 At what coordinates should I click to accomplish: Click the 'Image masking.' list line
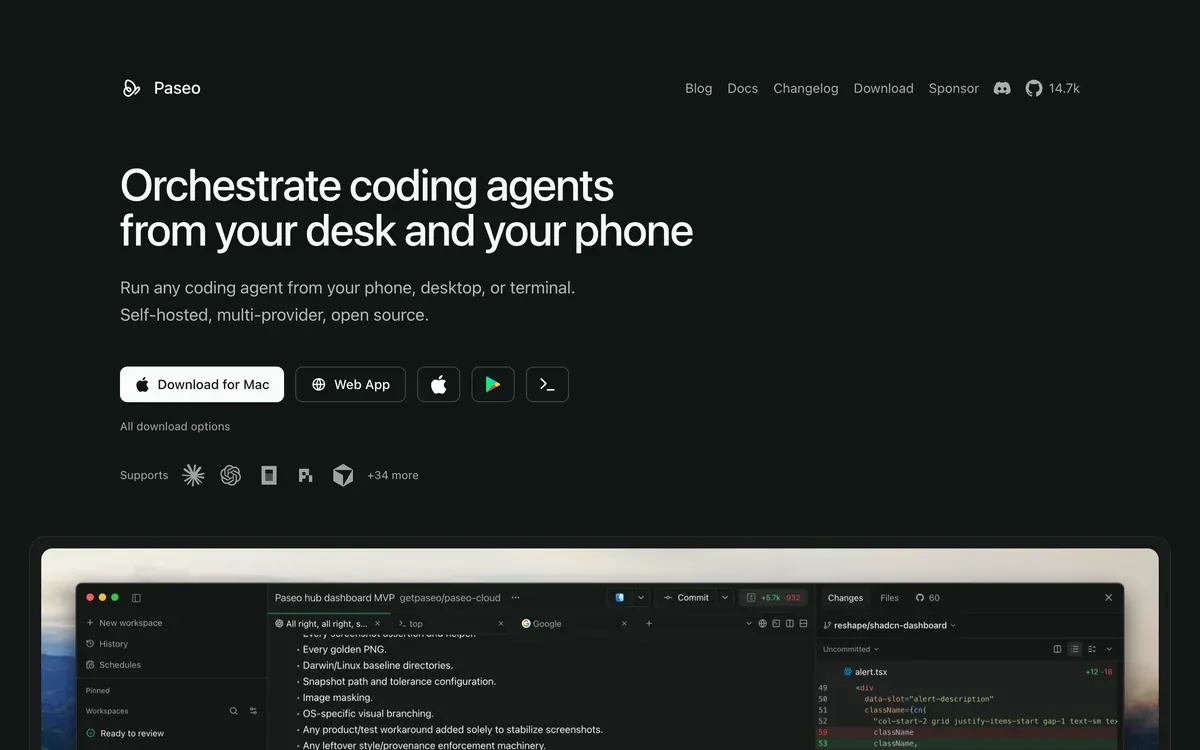pyautogui.click(x=337, y=697)
